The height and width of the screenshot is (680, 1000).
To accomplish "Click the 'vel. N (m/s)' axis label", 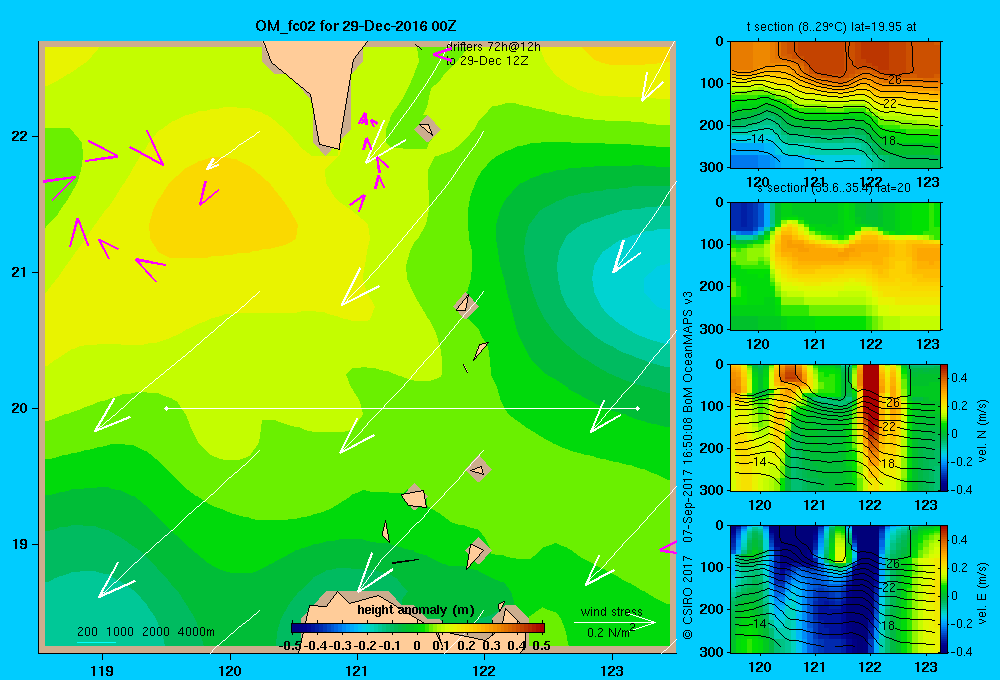I will tap(982, 431).
